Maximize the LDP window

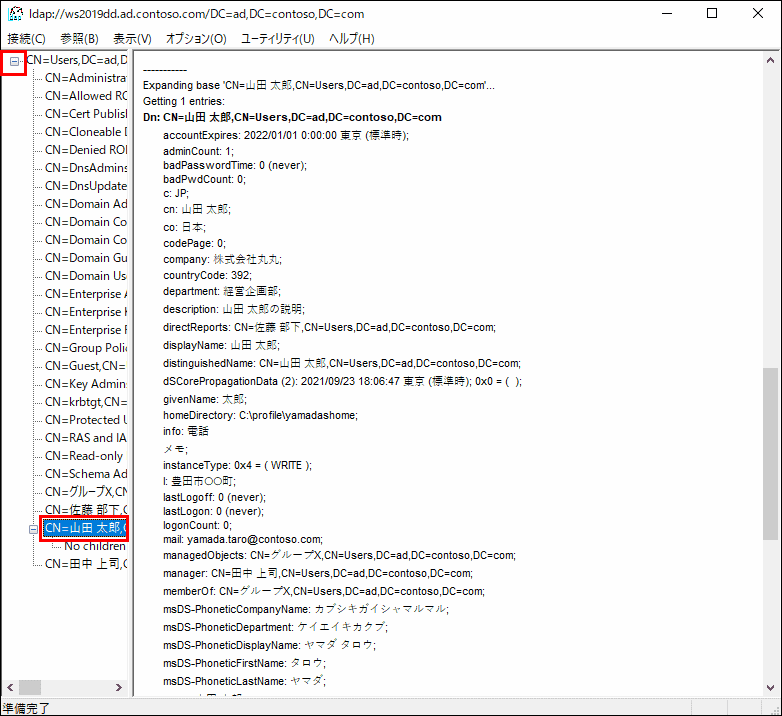[x=712, y=14]
